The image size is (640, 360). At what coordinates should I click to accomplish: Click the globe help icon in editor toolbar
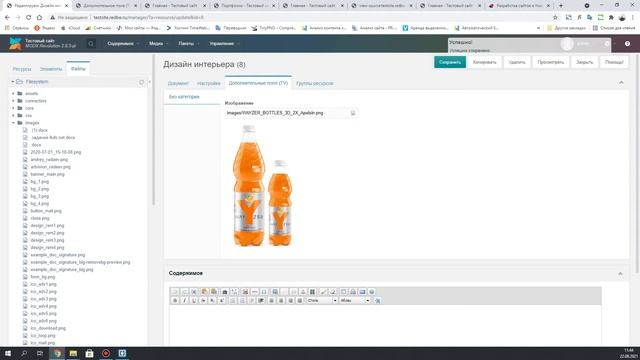(371, 291)
